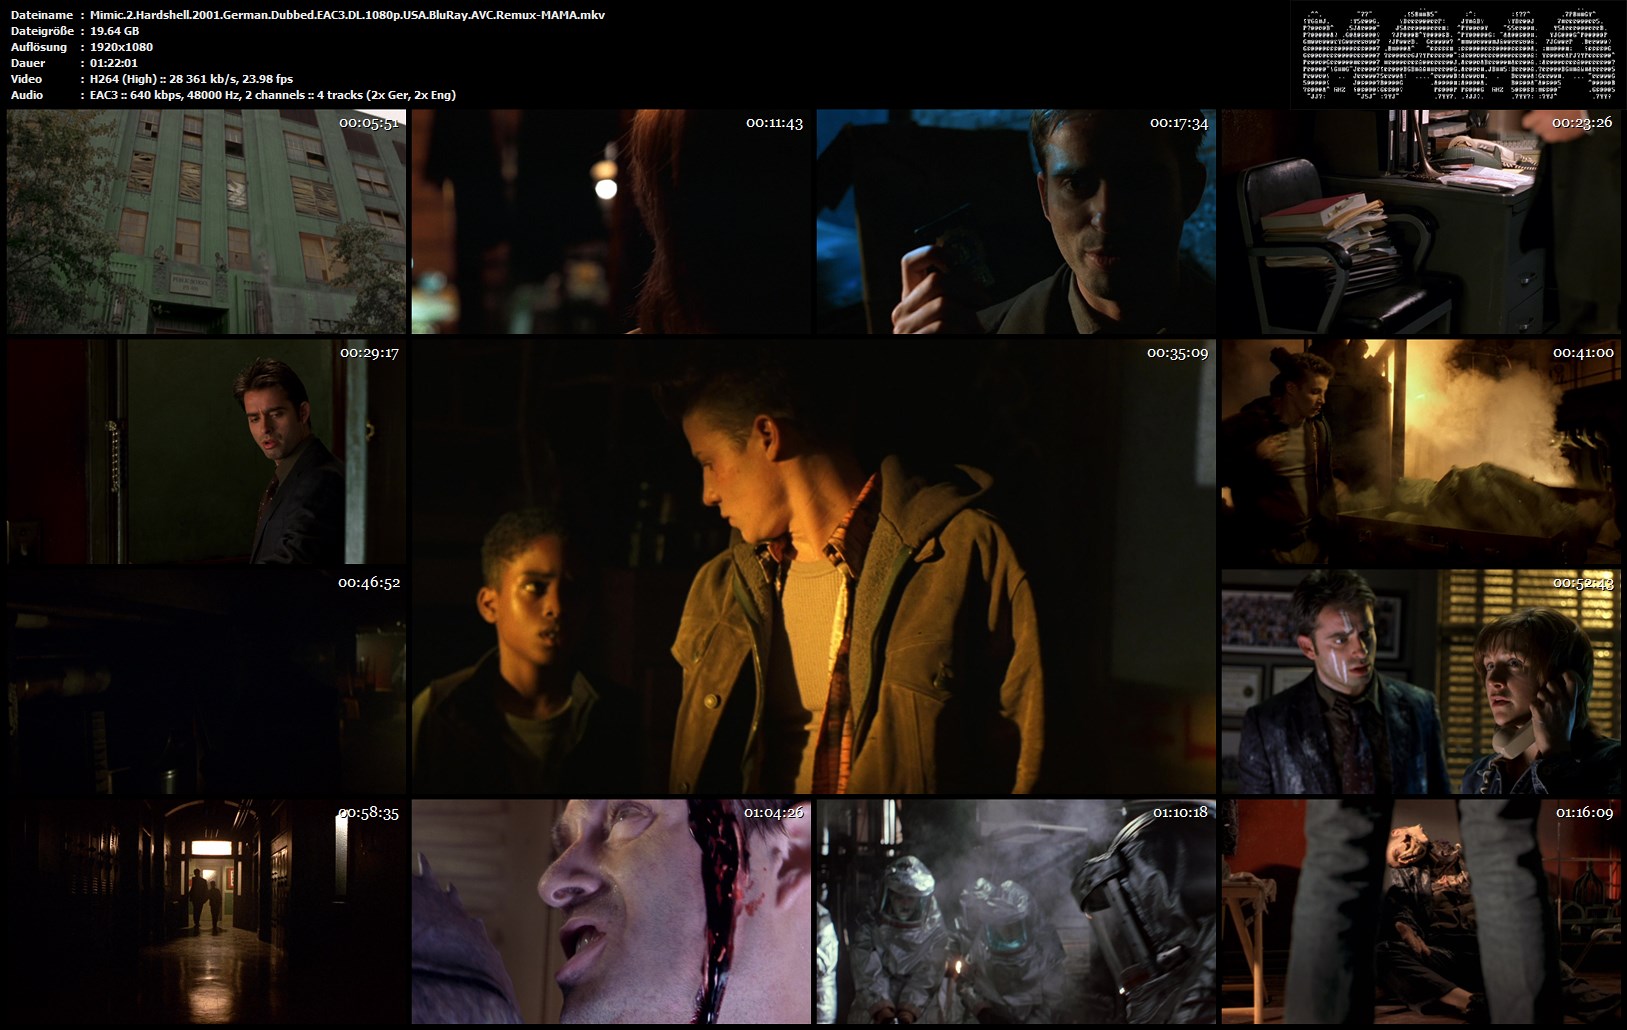The width and height of the screenshot is (1627, 1030).
Task: Click the Auflösung label
Action: click(x=39, y=47)
